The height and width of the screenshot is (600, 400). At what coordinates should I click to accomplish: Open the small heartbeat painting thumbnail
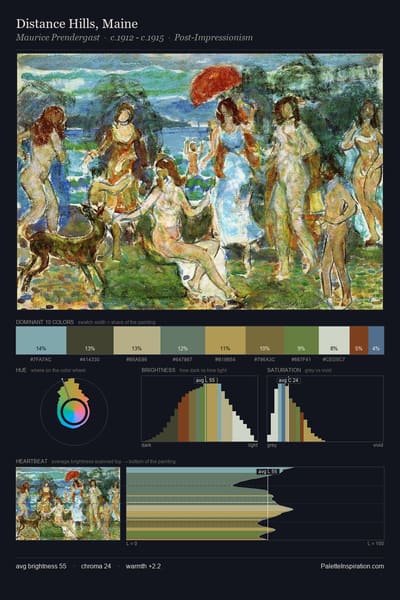tap(68, 504)
